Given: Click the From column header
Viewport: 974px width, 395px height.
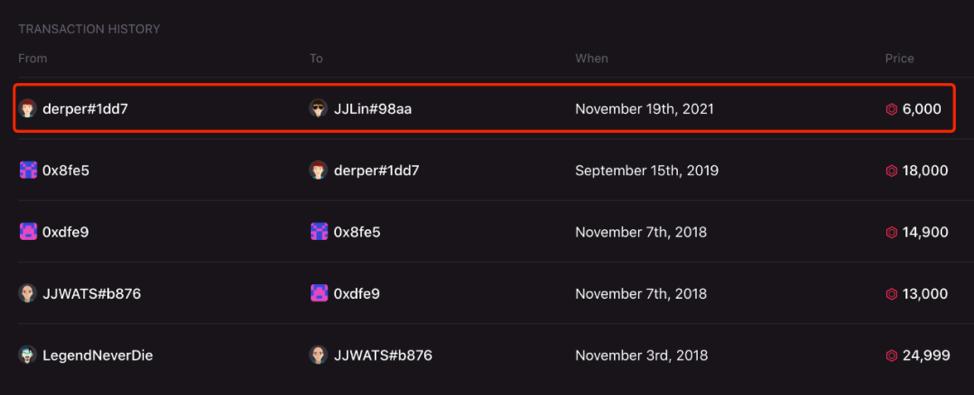Looking at the screenshot, I should (x=32, y=58).
